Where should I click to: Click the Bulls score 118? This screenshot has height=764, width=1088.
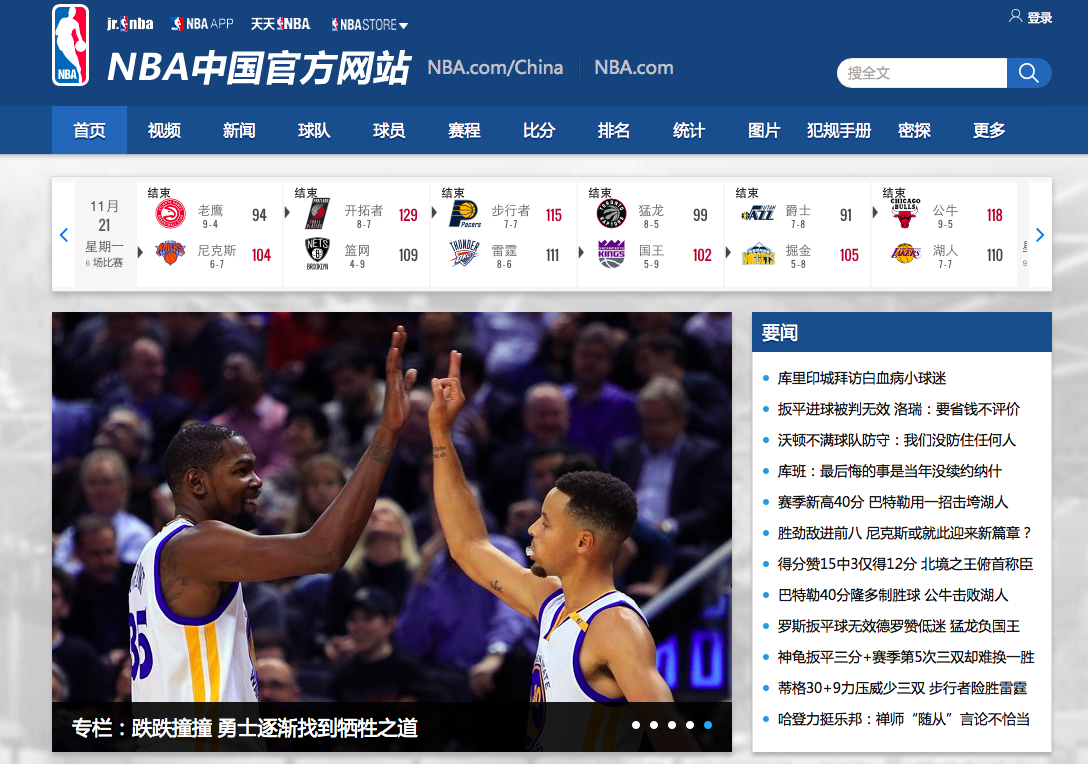pyautogui.click(x=994, y=215)
